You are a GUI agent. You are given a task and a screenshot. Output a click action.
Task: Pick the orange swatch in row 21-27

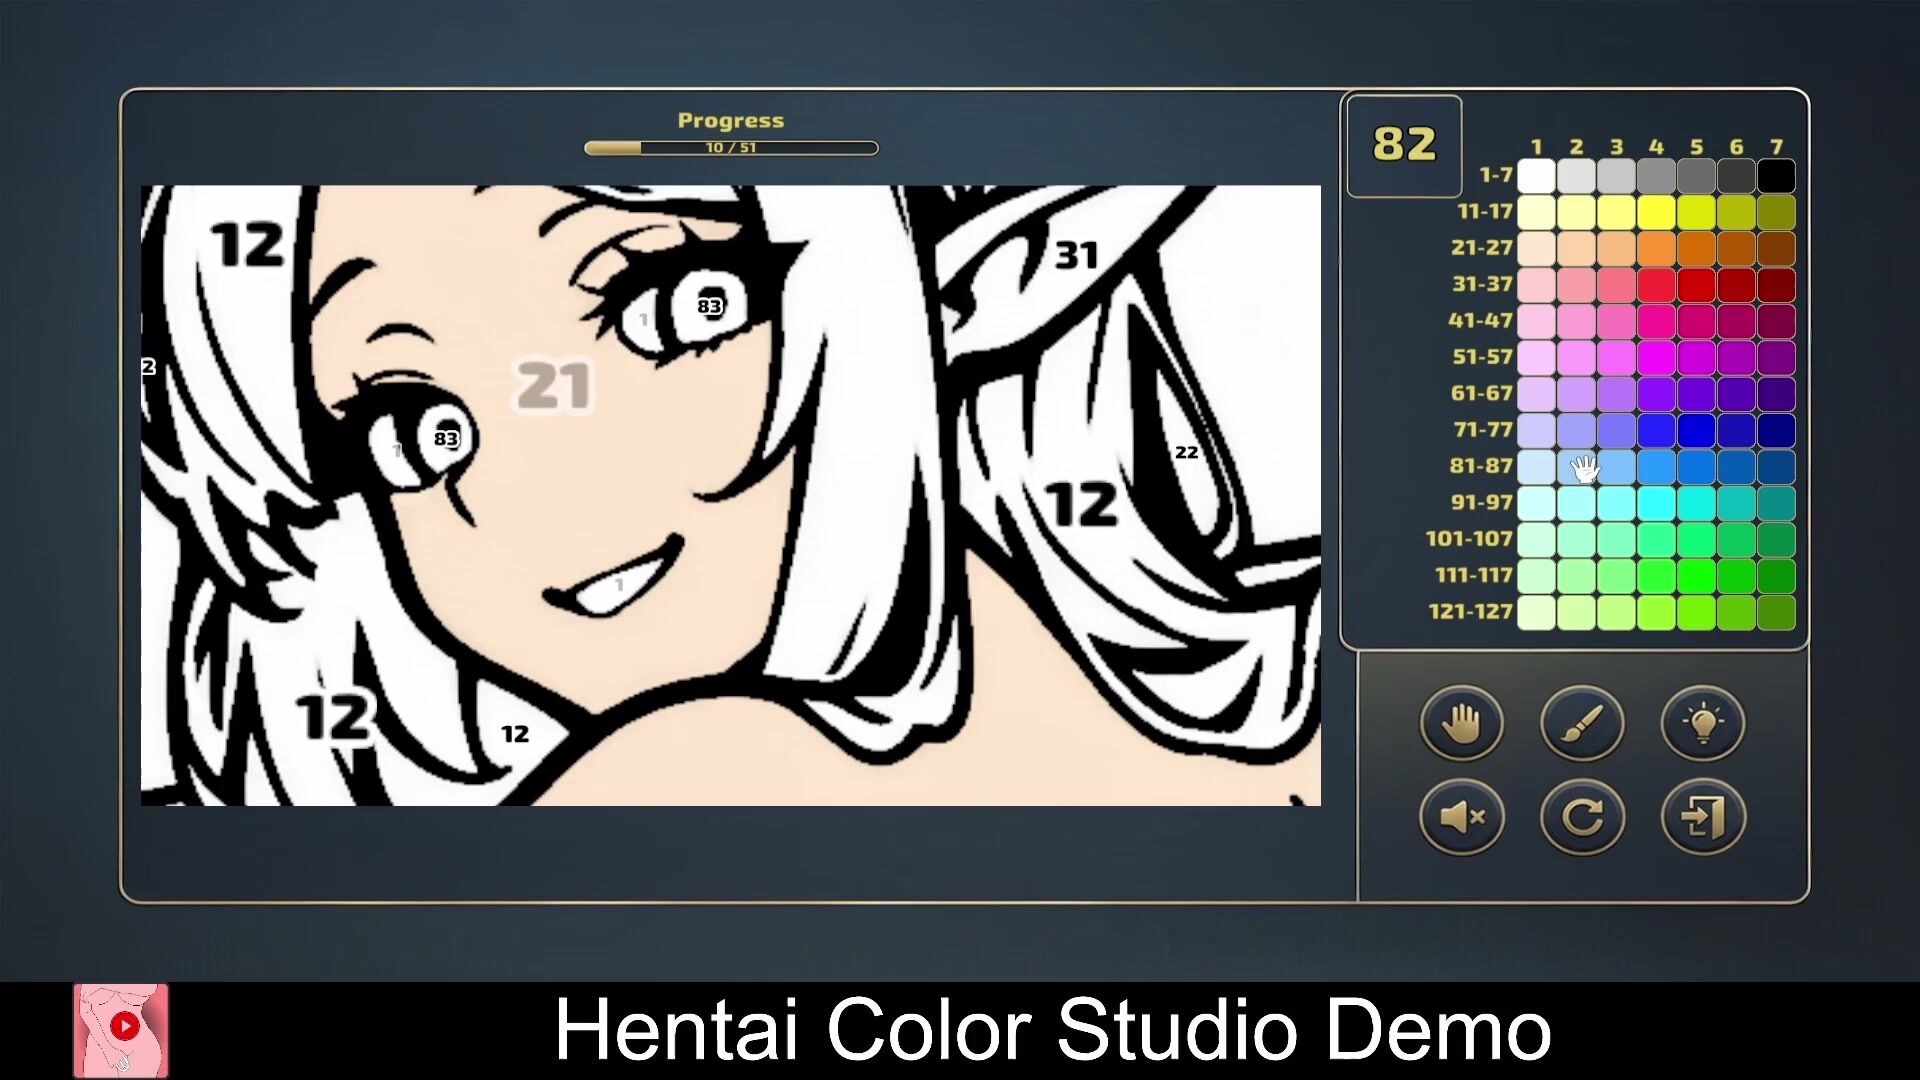pyautogui.click(x=1656, y=248)
